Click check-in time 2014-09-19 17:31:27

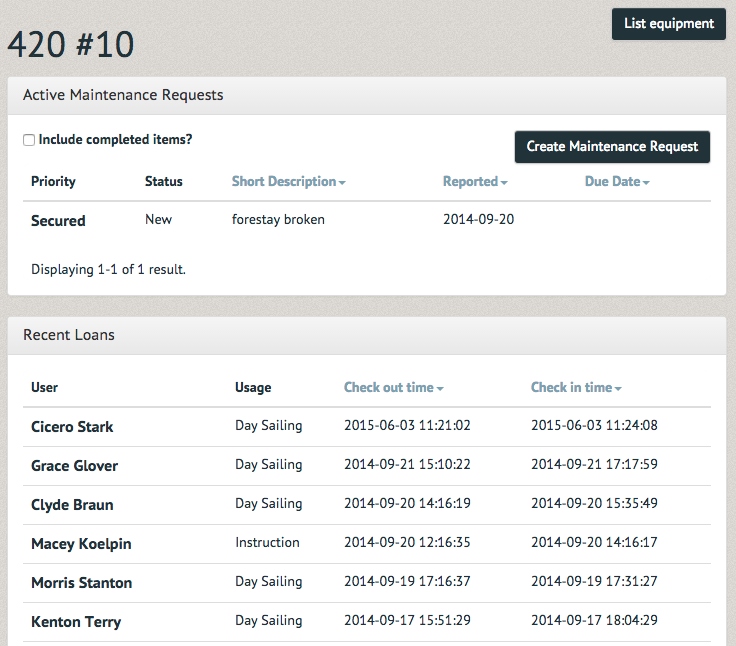[594, 581]
